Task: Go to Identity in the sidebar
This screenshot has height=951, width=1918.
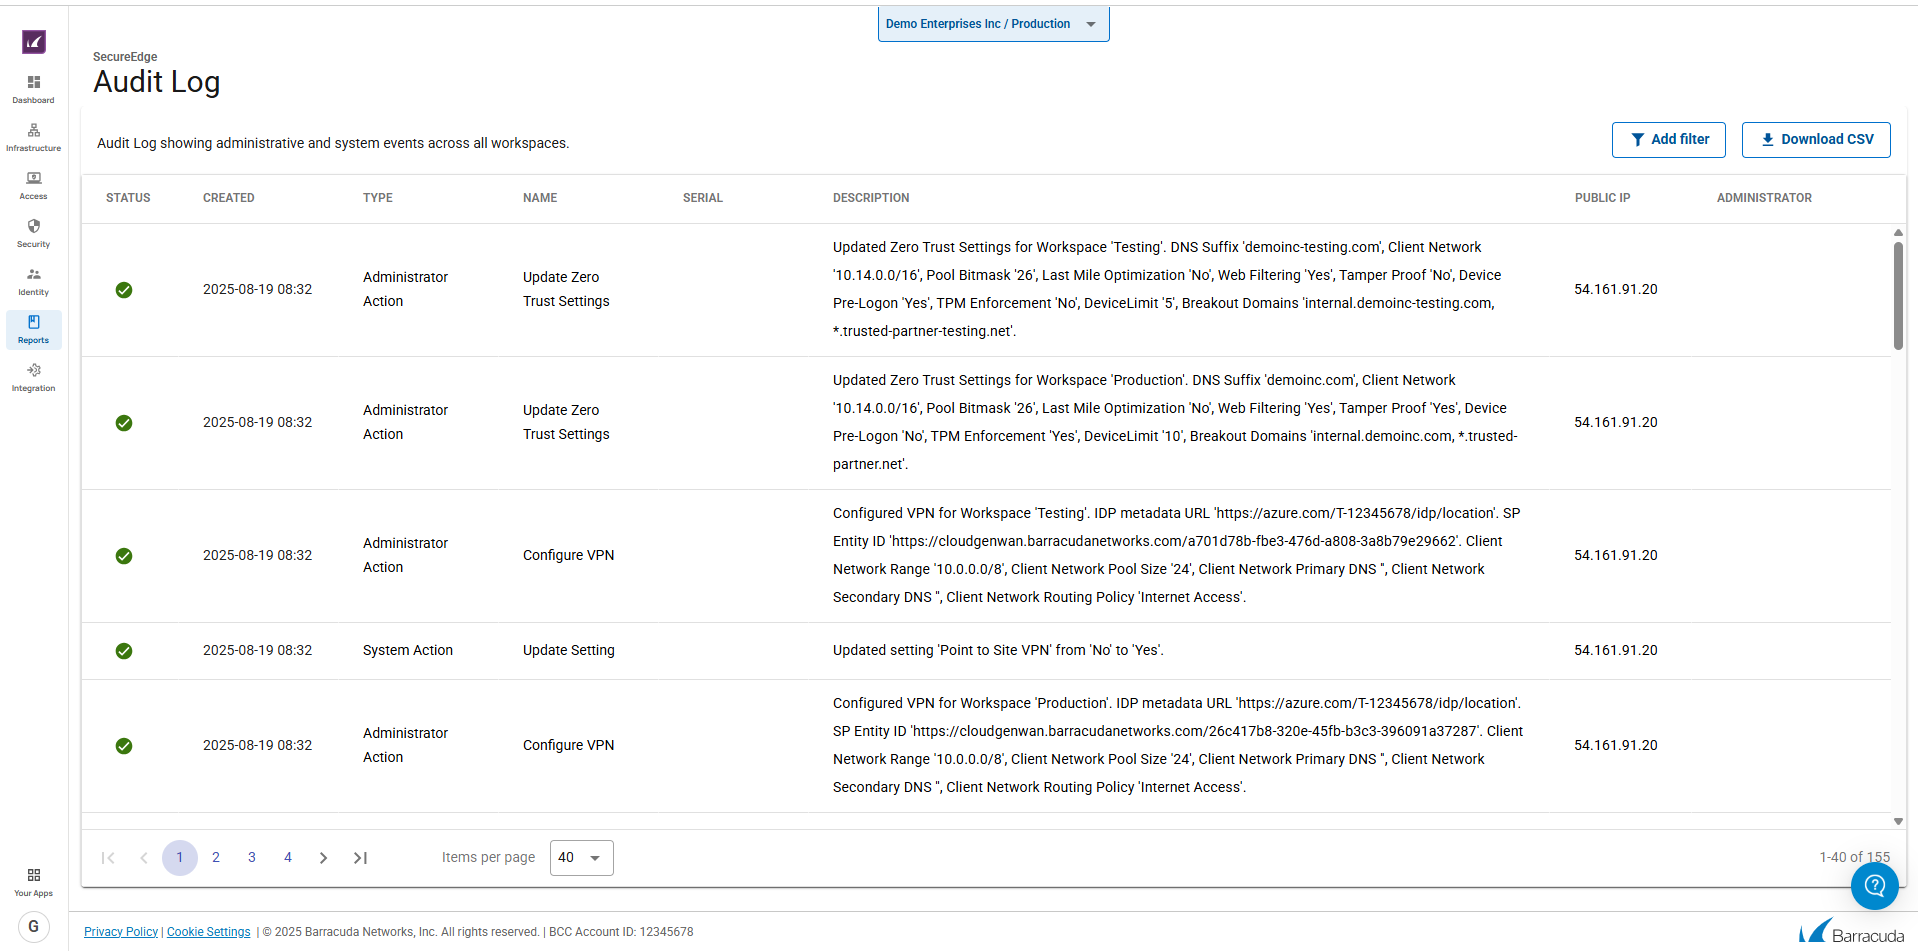Action: 34,280
